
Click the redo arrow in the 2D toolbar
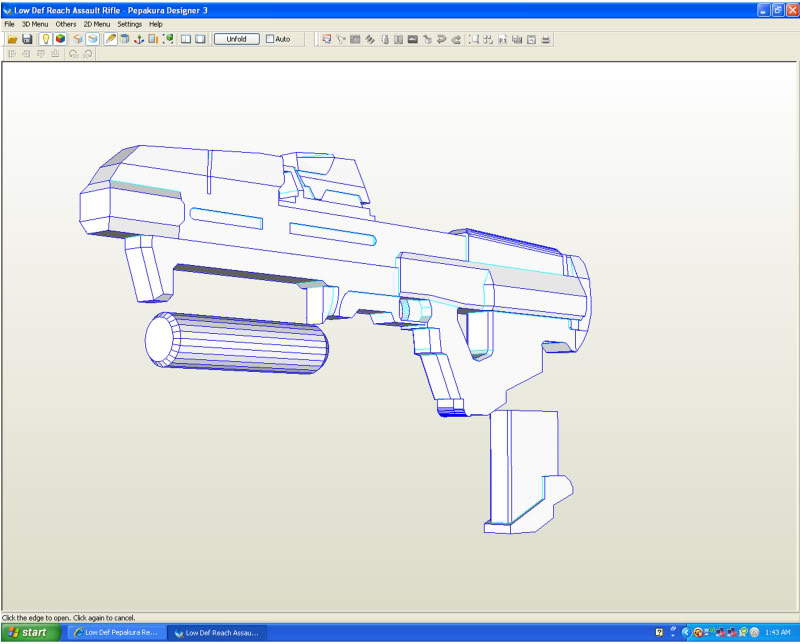pos(456,39)
